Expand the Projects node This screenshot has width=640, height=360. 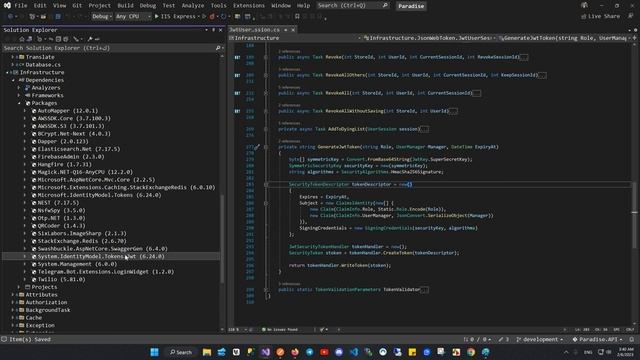(x=19, y=287)
